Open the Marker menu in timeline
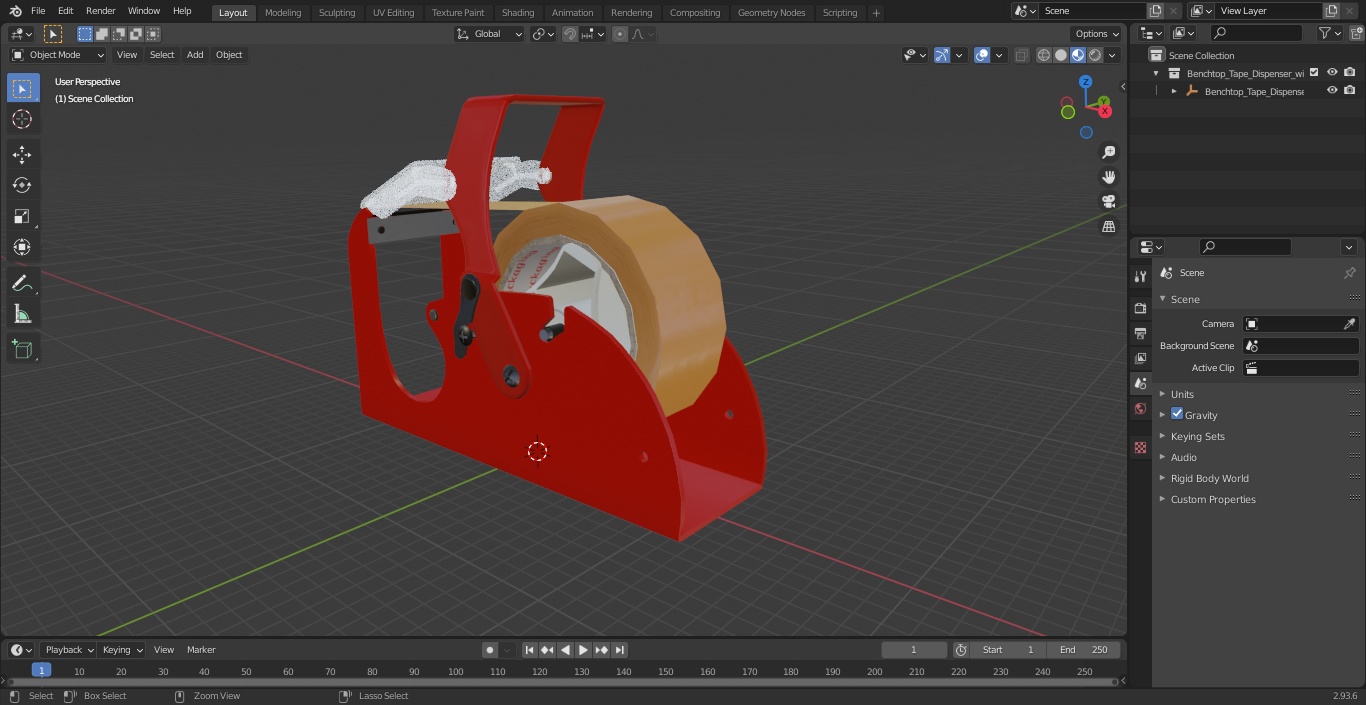 click(x=201, y=650)
